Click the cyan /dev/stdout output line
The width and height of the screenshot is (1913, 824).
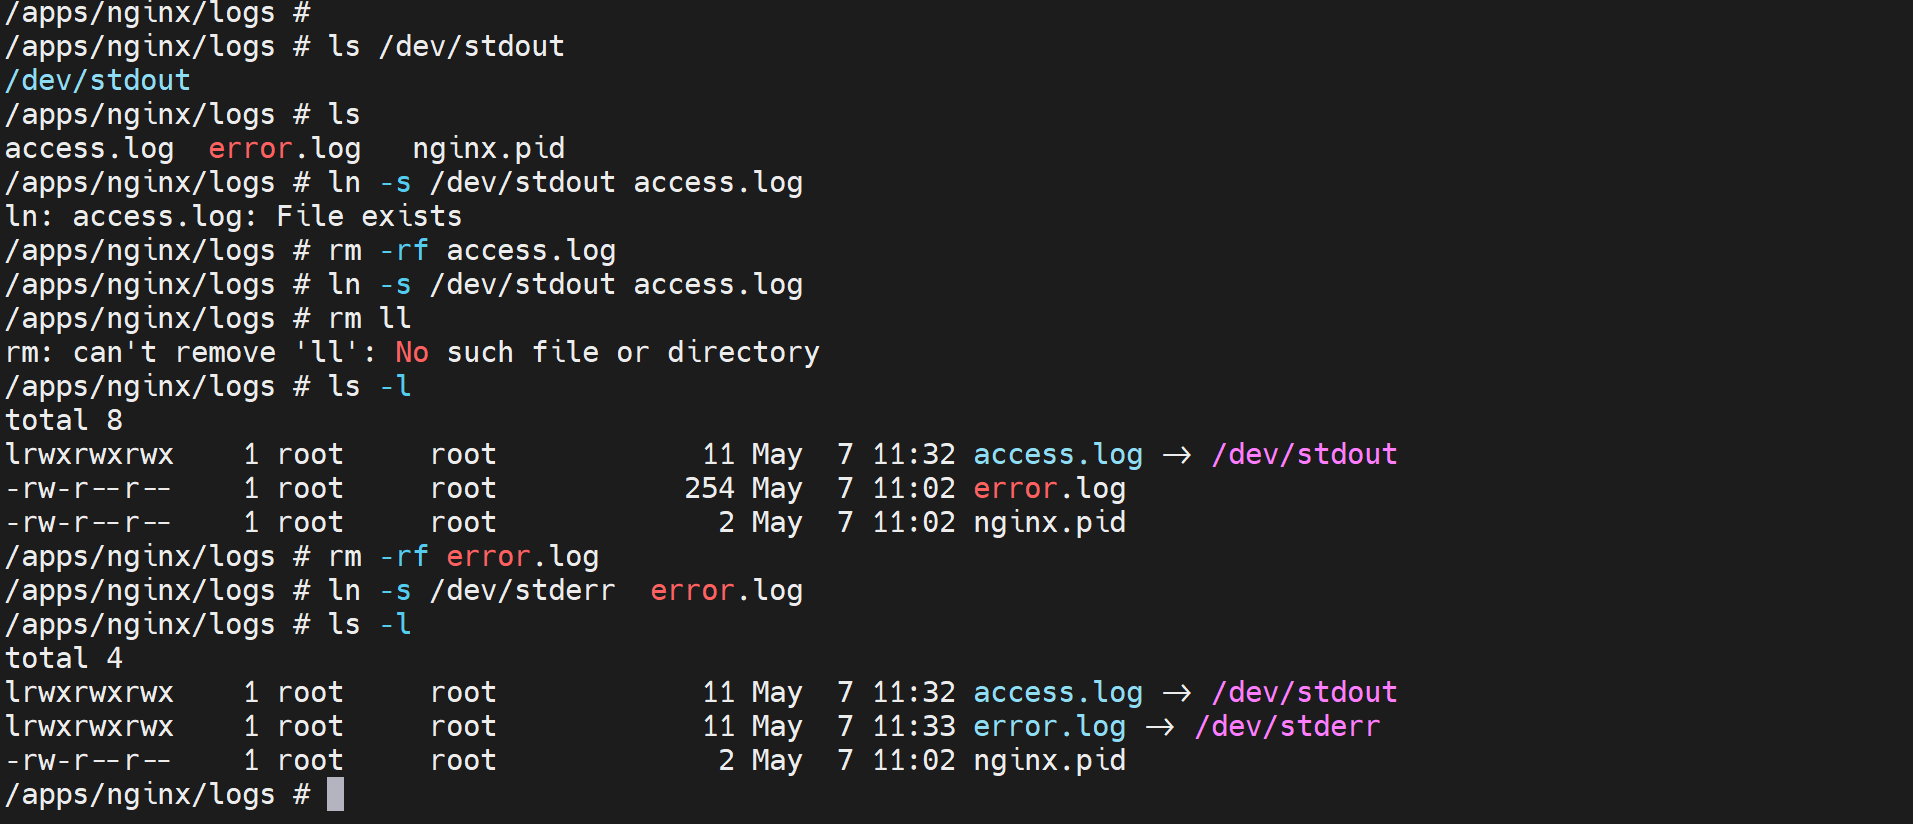click(97, 80)
